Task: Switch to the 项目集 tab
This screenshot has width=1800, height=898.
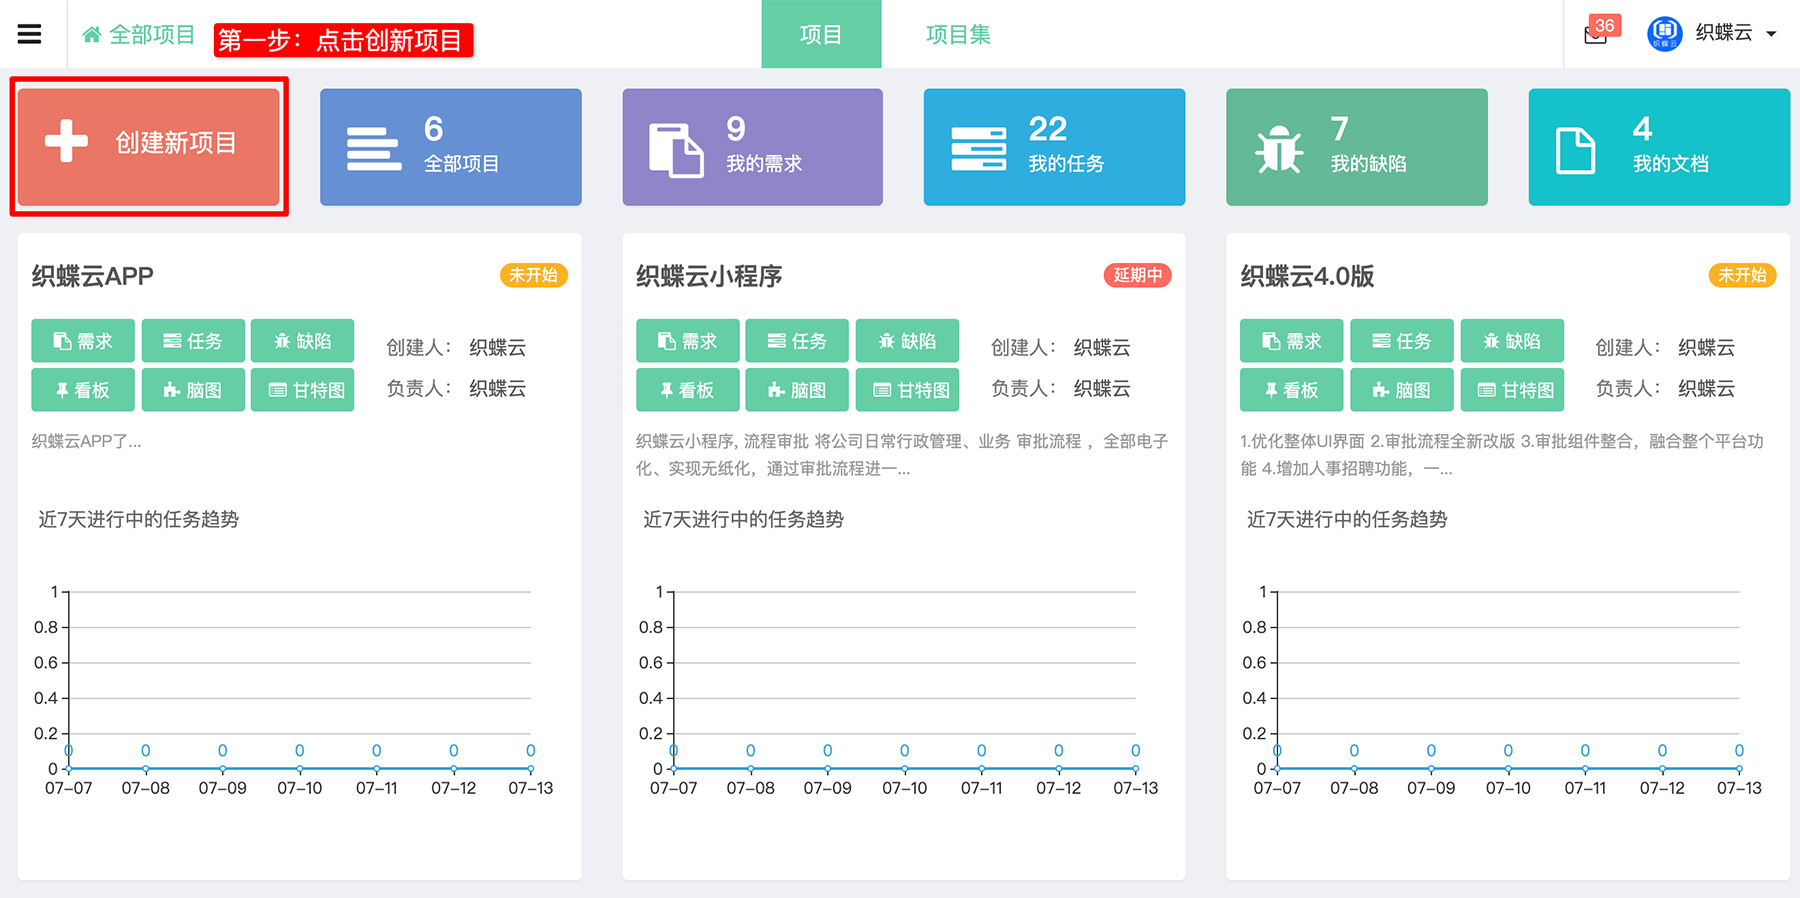Action: [x=957, y=34]
